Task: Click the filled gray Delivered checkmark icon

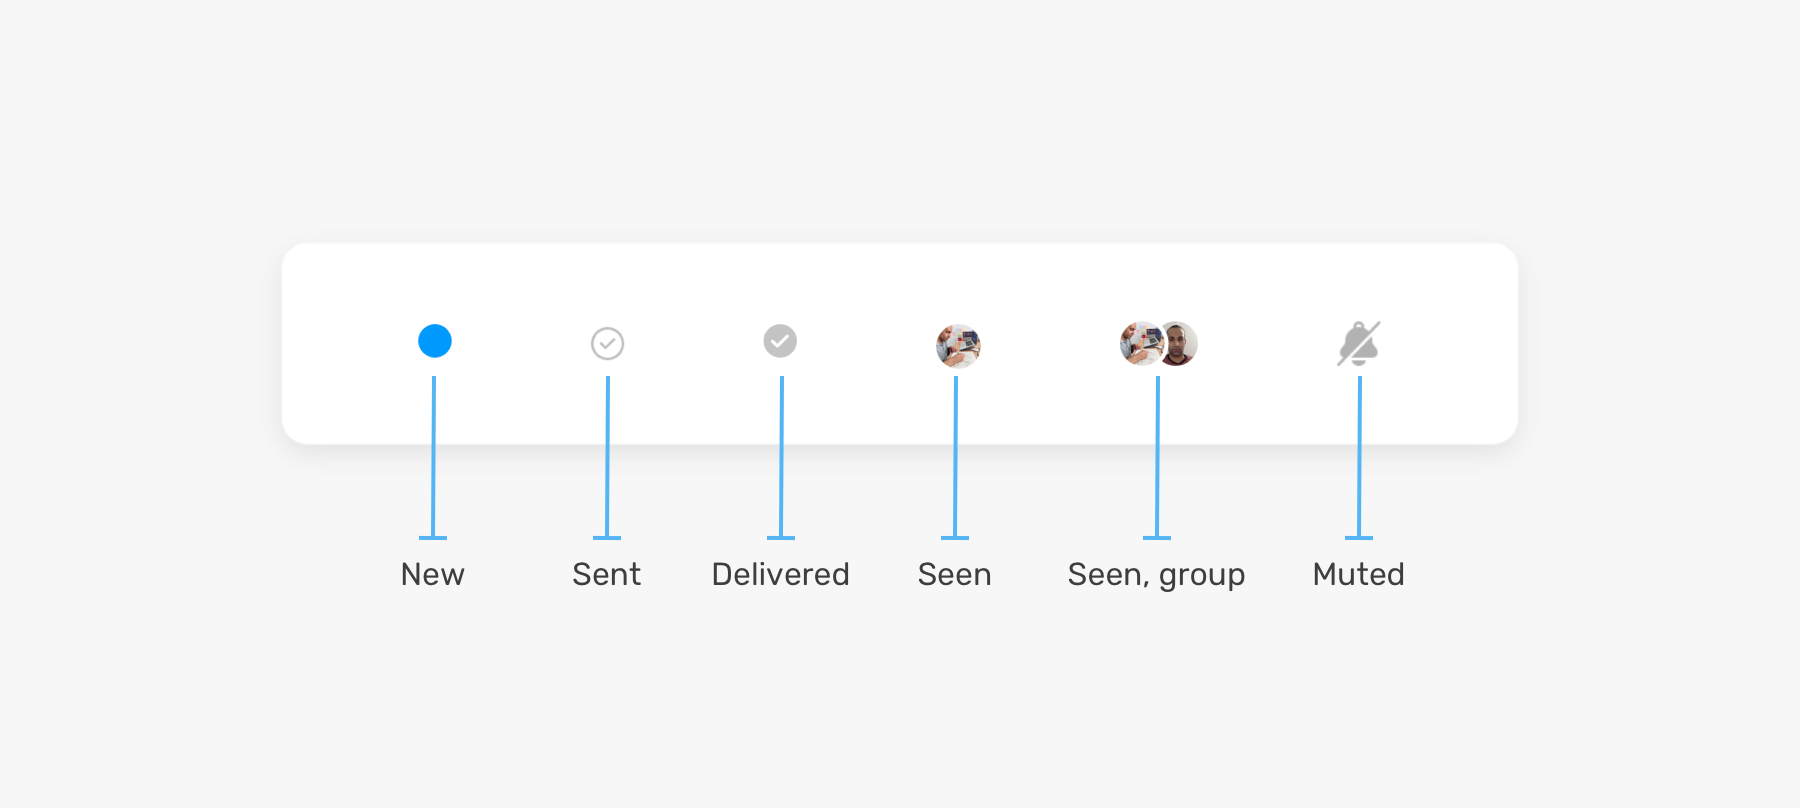Action: (780, 341)
